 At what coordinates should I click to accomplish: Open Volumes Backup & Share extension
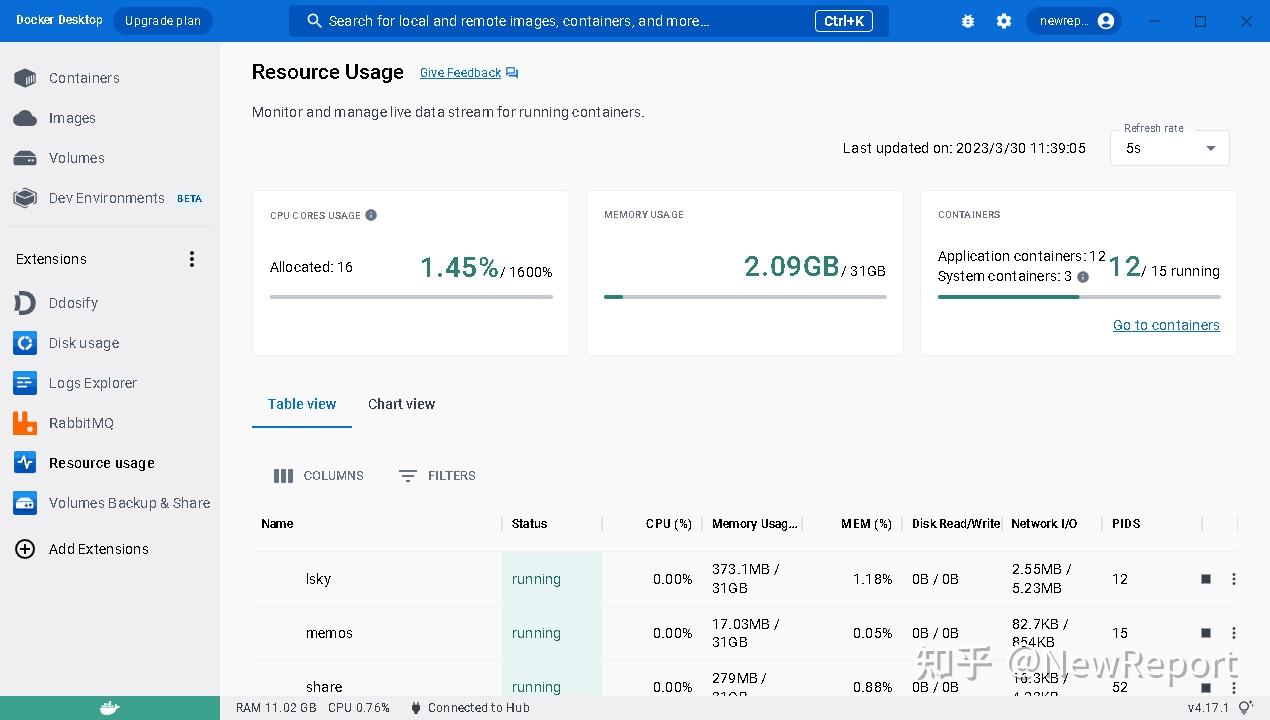[129, 503]
